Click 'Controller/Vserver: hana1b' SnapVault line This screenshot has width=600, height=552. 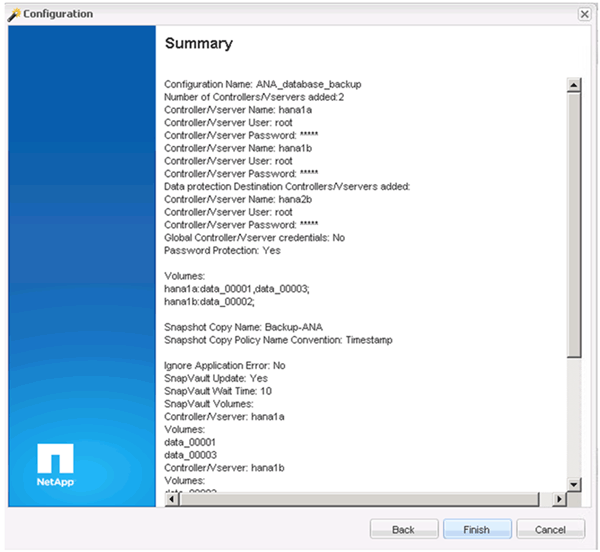[224, 468]
